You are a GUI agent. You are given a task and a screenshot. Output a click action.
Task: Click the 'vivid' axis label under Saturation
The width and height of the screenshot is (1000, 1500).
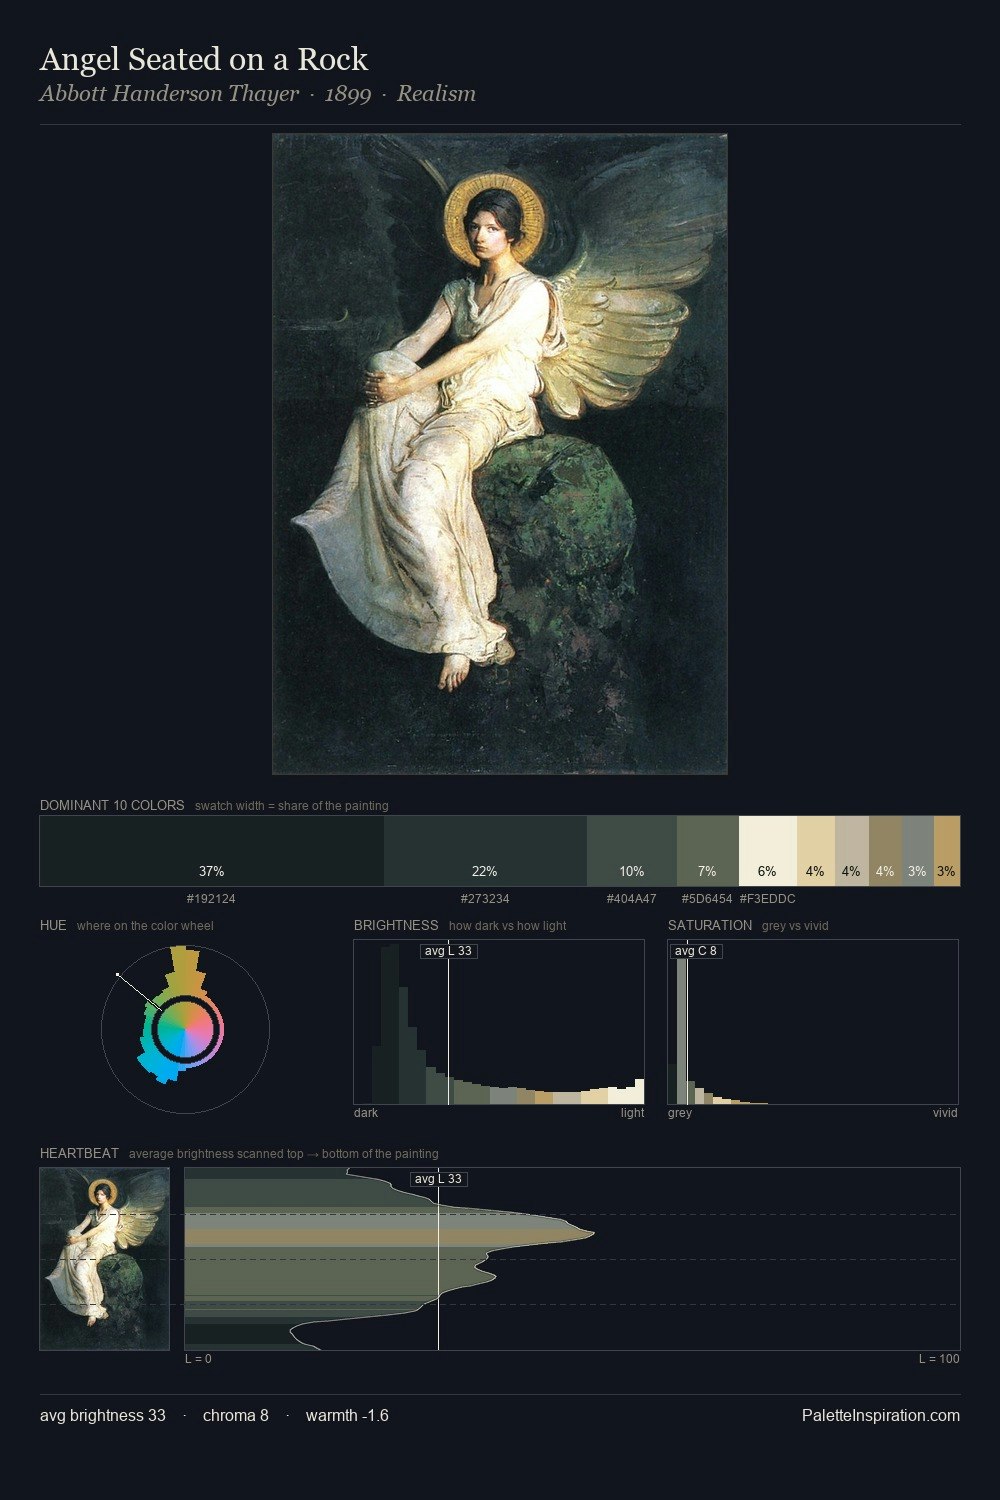click(945, 1113)
